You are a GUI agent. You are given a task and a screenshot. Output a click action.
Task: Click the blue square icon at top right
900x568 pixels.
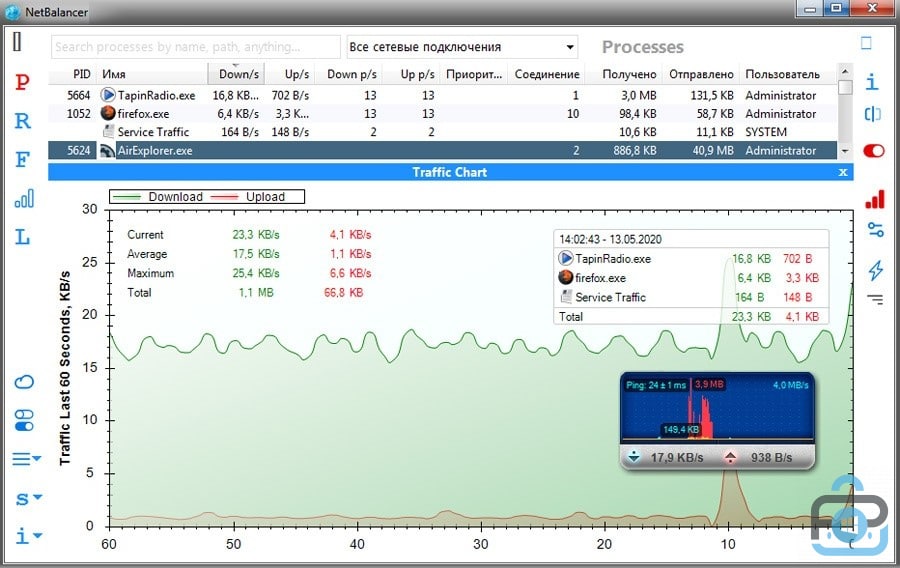point(866,43)
